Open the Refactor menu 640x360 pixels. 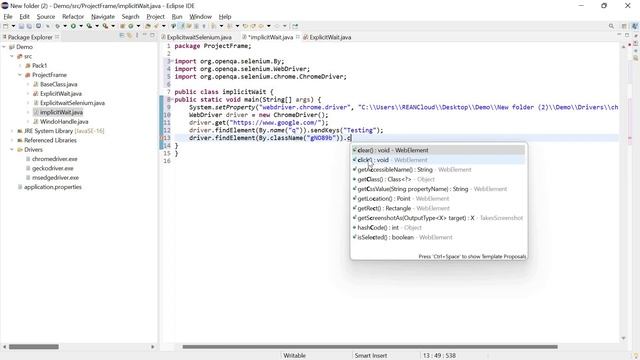[x=73, y=17]
